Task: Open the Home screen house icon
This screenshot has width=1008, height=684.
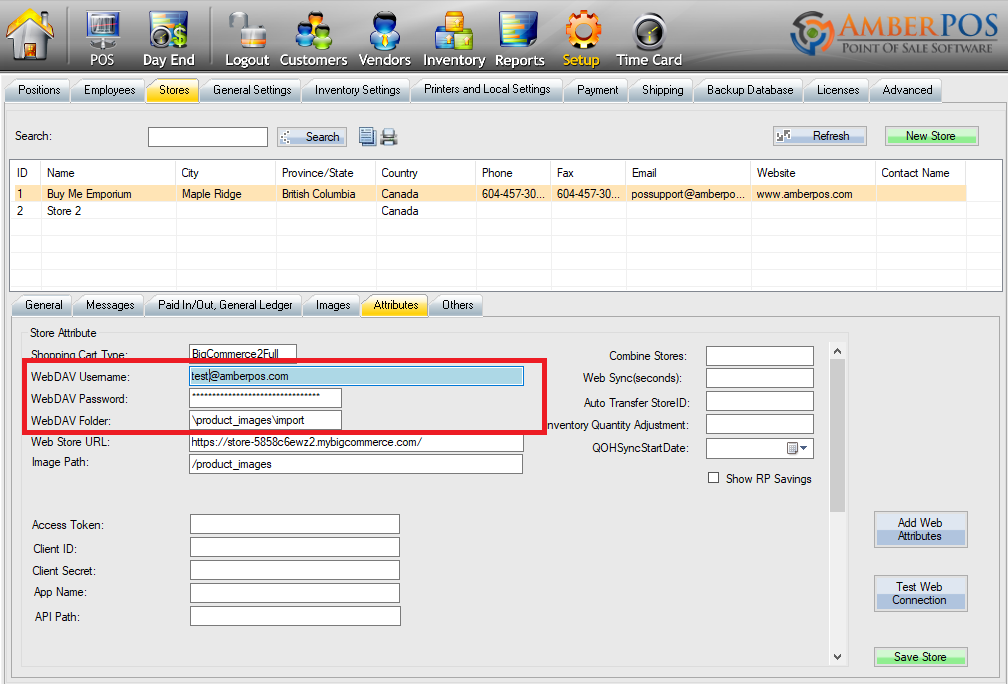Action: coord(30,34)
